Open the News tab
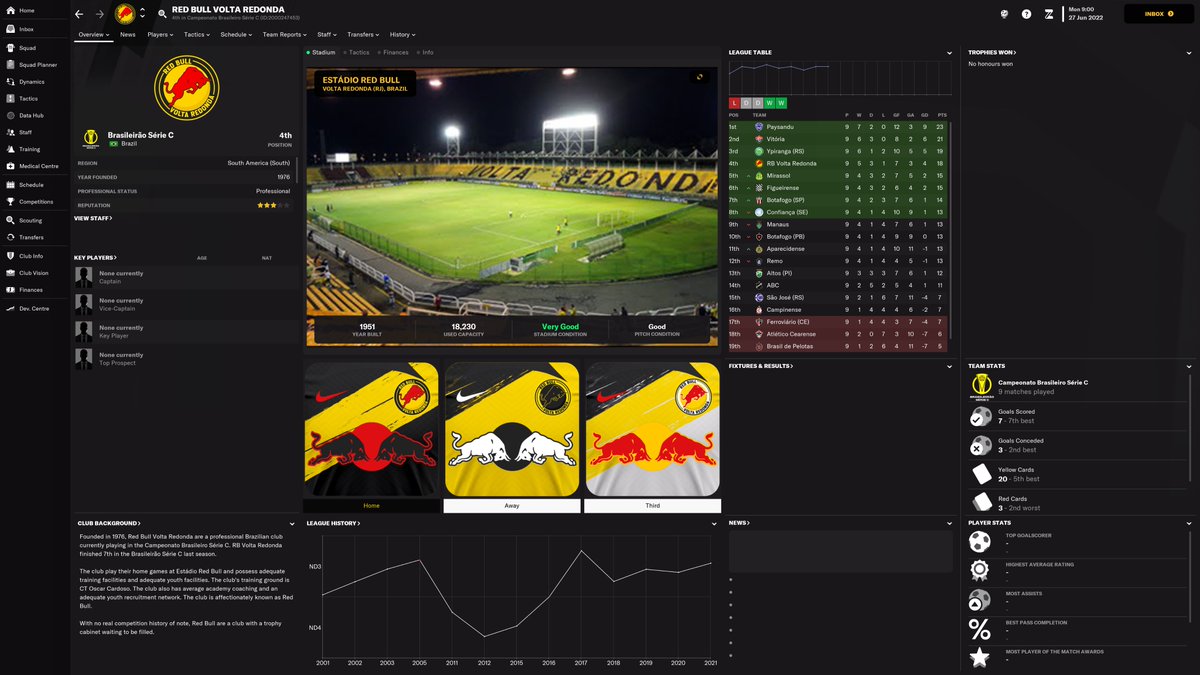This screenshot has height=675, width=1200. [128, 34]
